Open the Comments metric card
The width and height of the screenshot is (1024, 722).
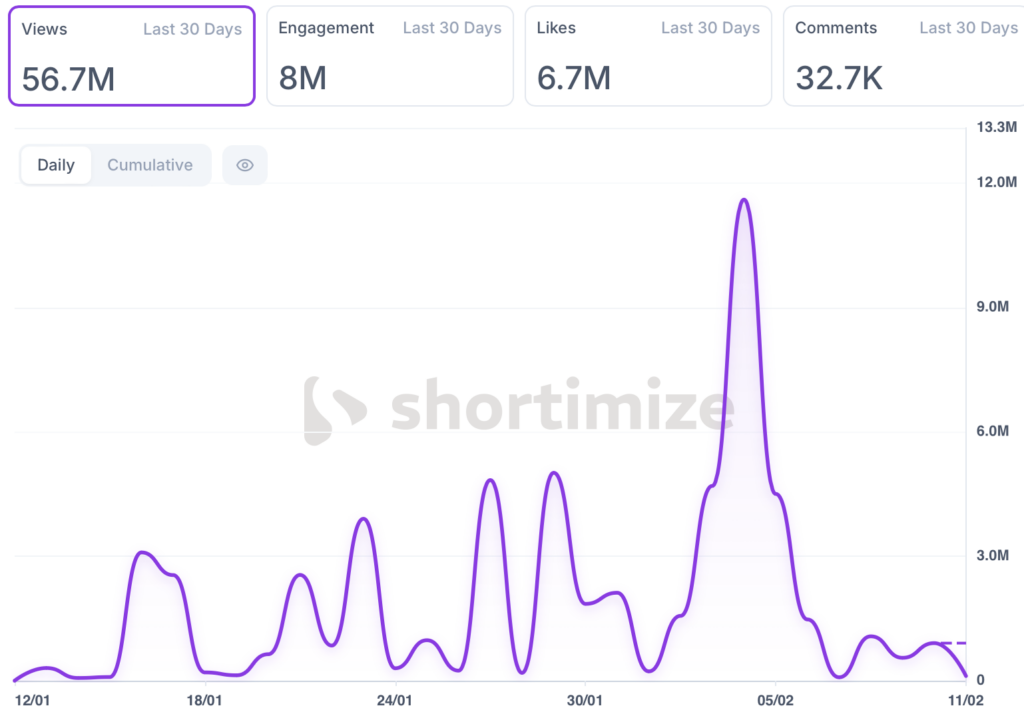point(905,56)
